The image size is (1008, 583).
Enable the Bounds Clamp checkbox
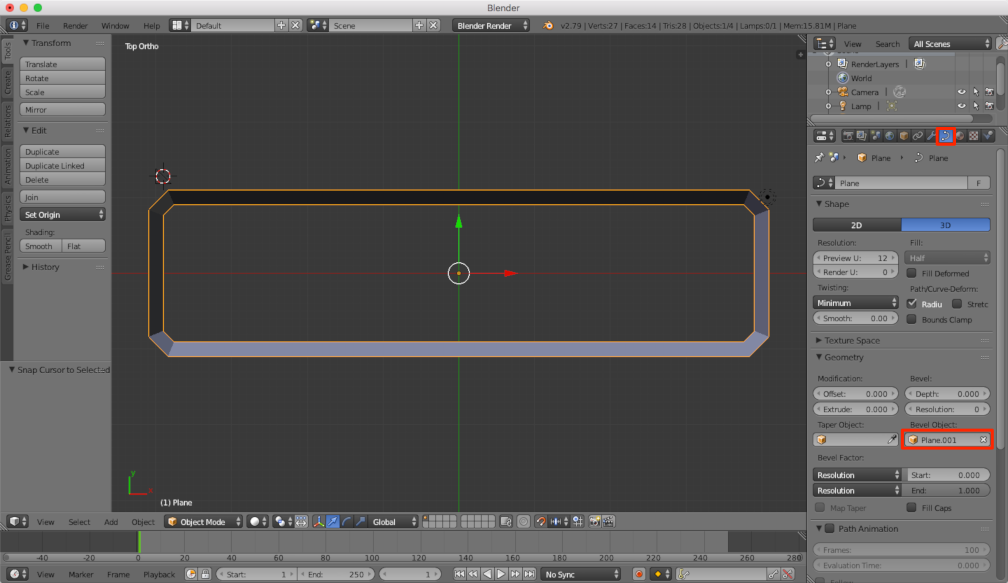(912, 319)
